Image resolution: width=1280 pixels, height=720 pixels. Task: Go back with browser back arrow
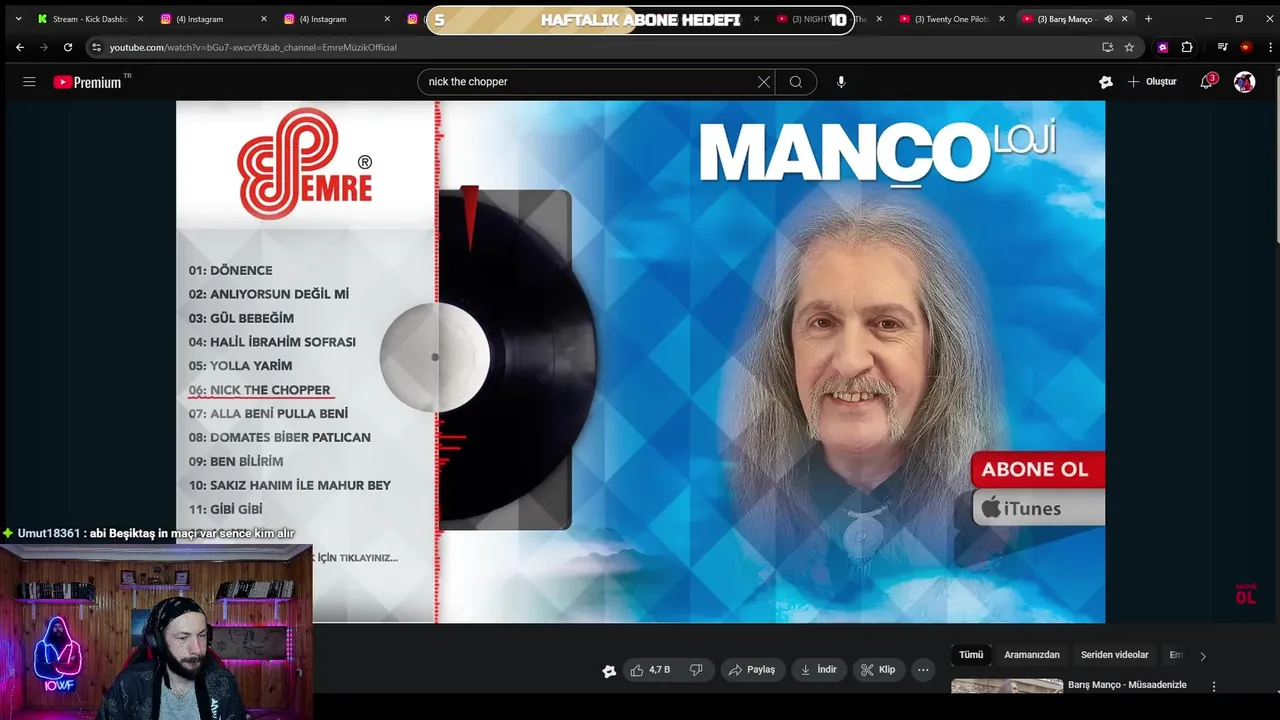19,47
